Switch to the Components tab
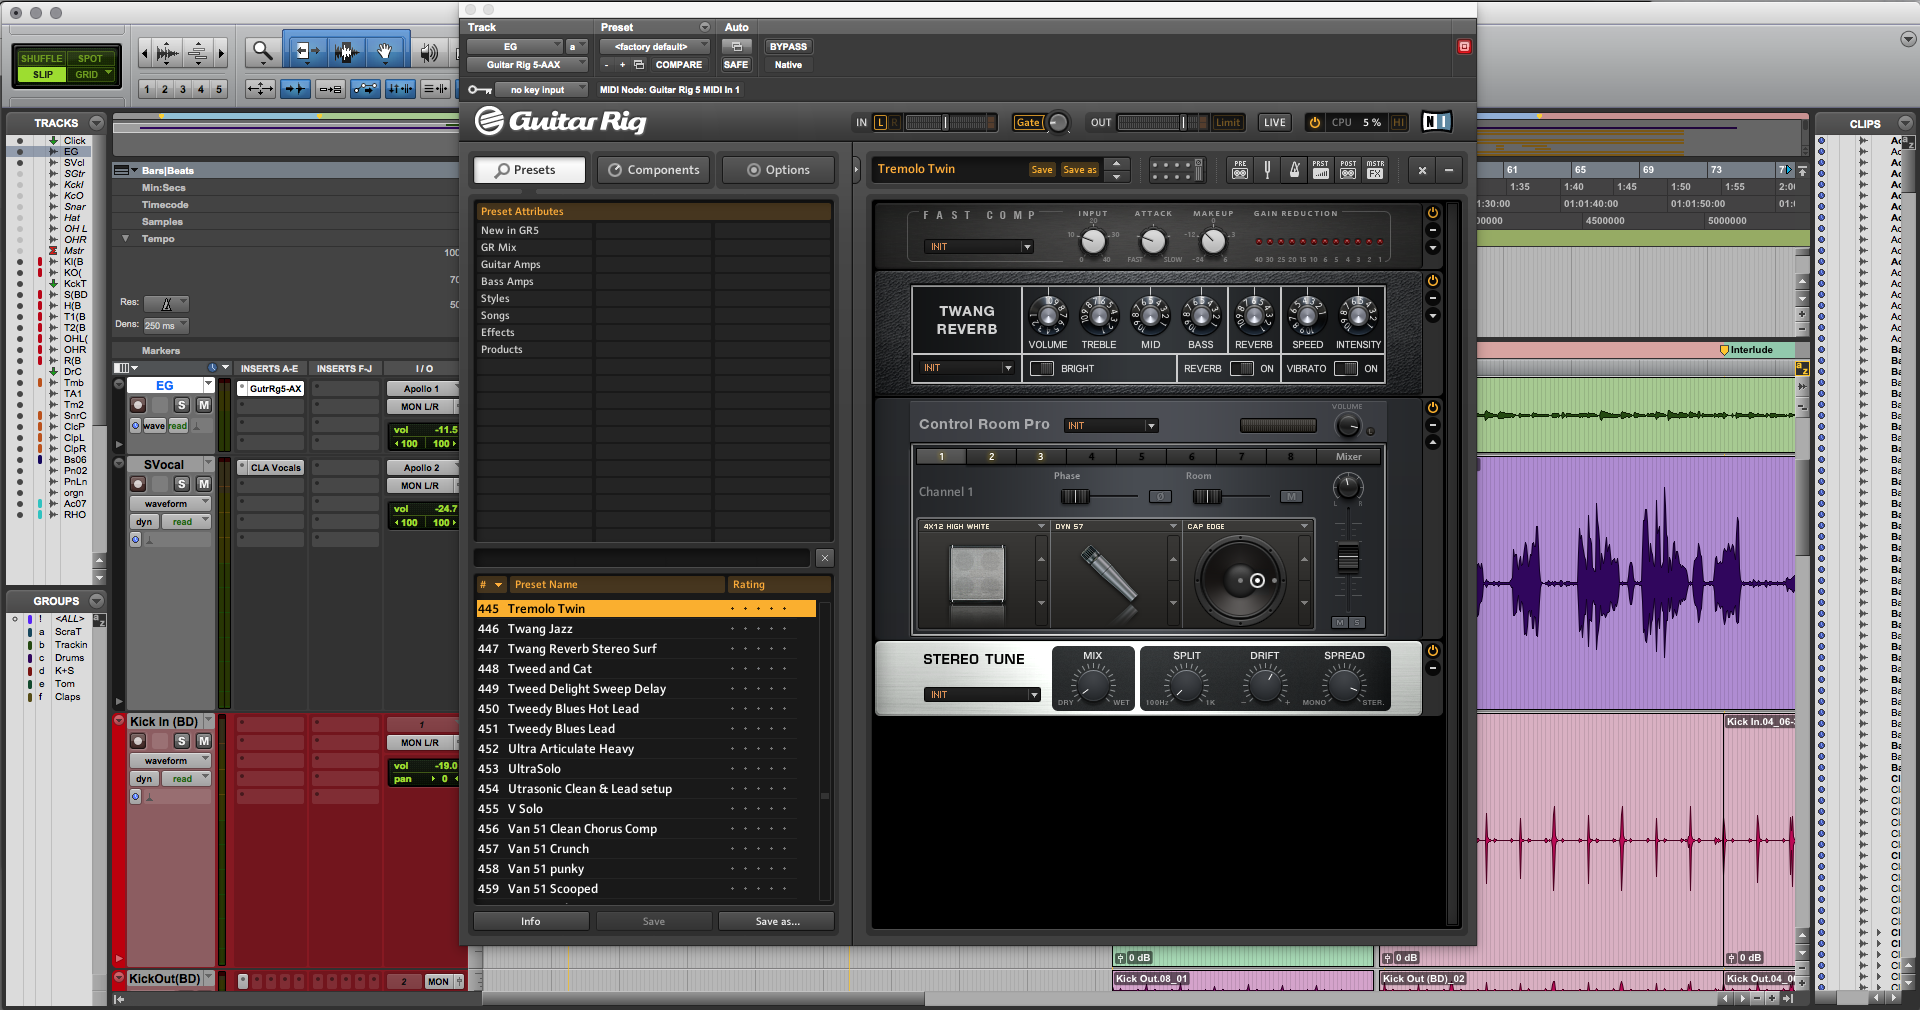Viewport: 1920px width, 1010px height. tap(654, 170)
